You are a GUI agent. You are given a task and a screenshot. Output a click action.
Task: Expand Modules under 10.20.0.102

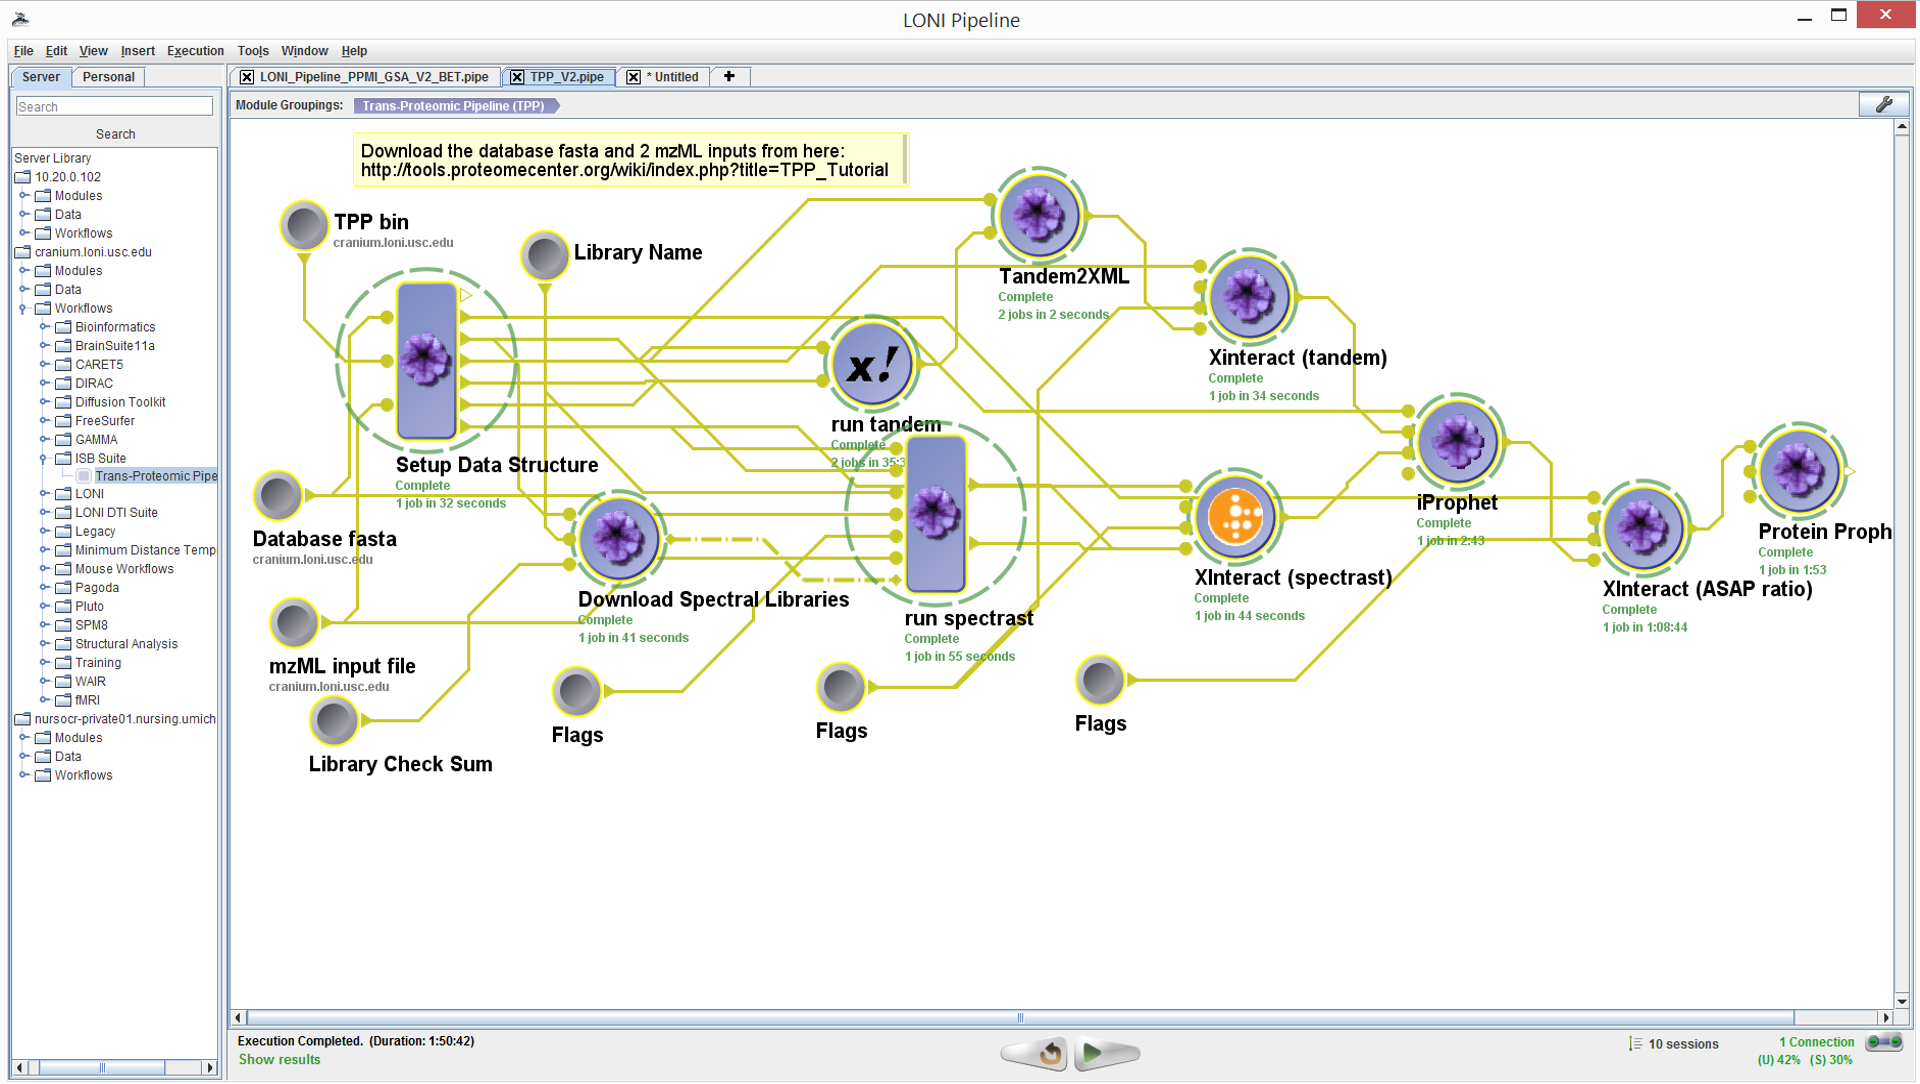click(24, 196)
